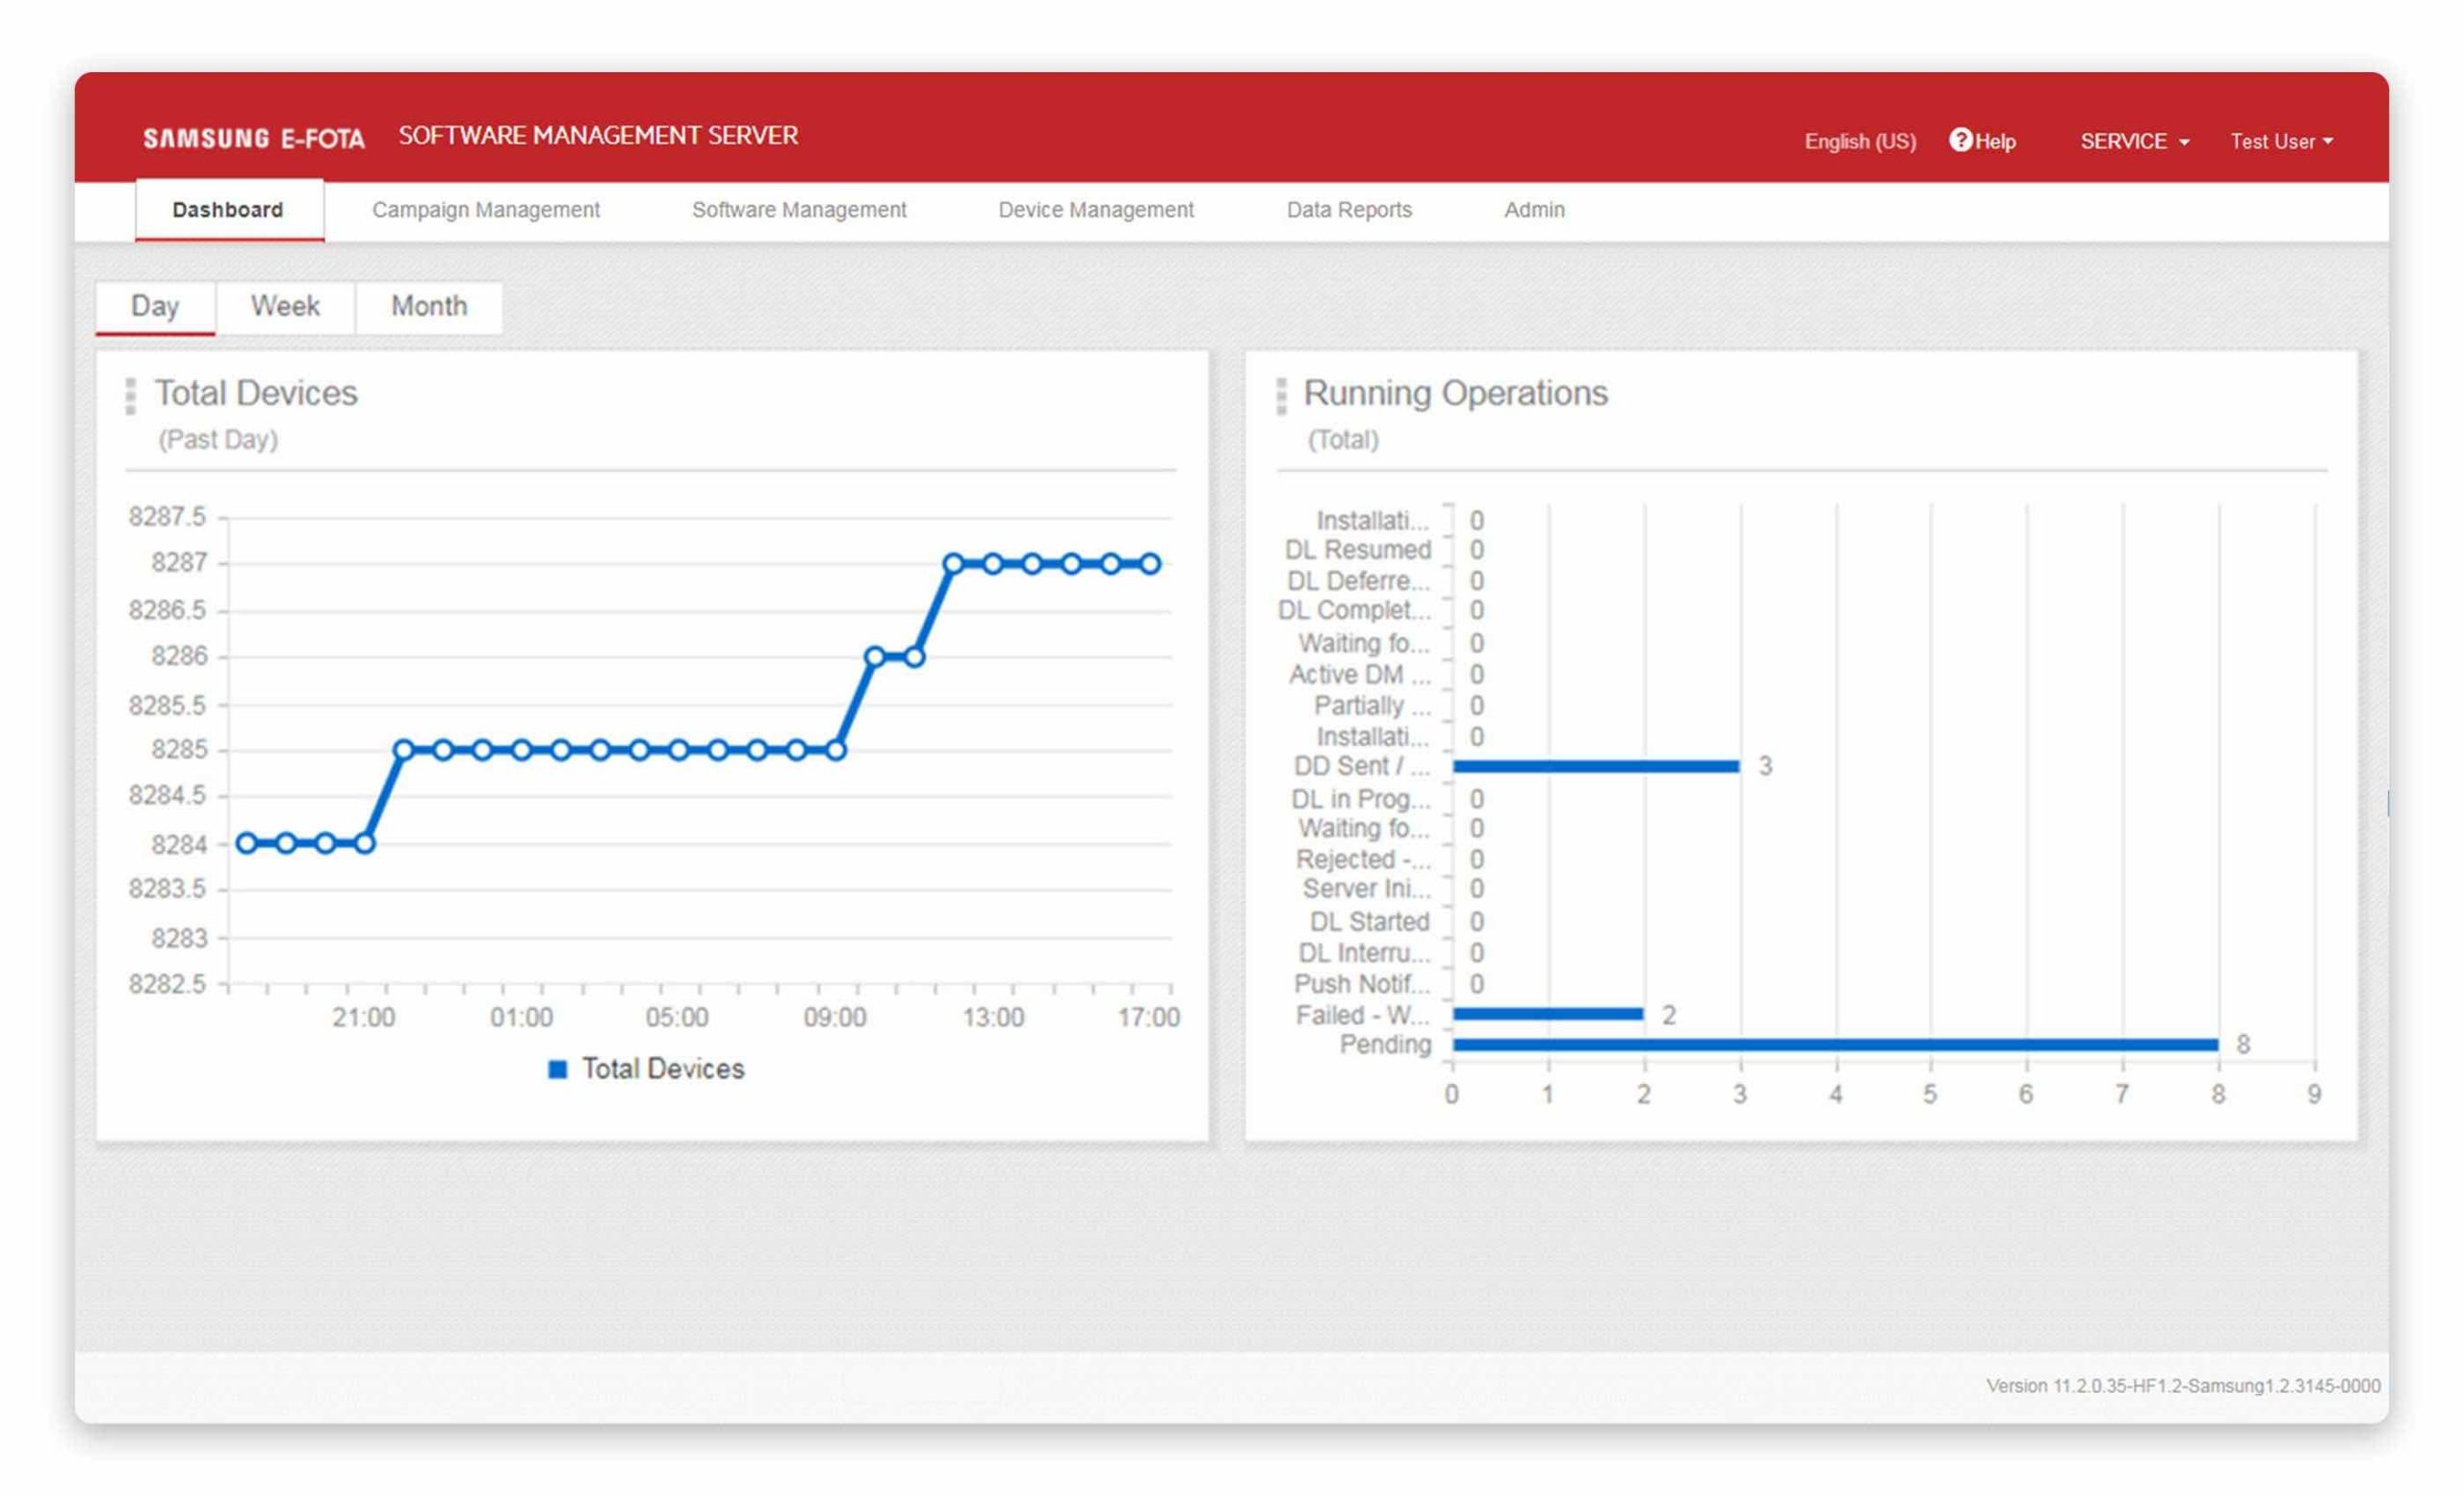Image resolution: width=2464 pixels, height=1496 pixels.
Task: Open the Device Management section
Action: (x=1095, y=210)
